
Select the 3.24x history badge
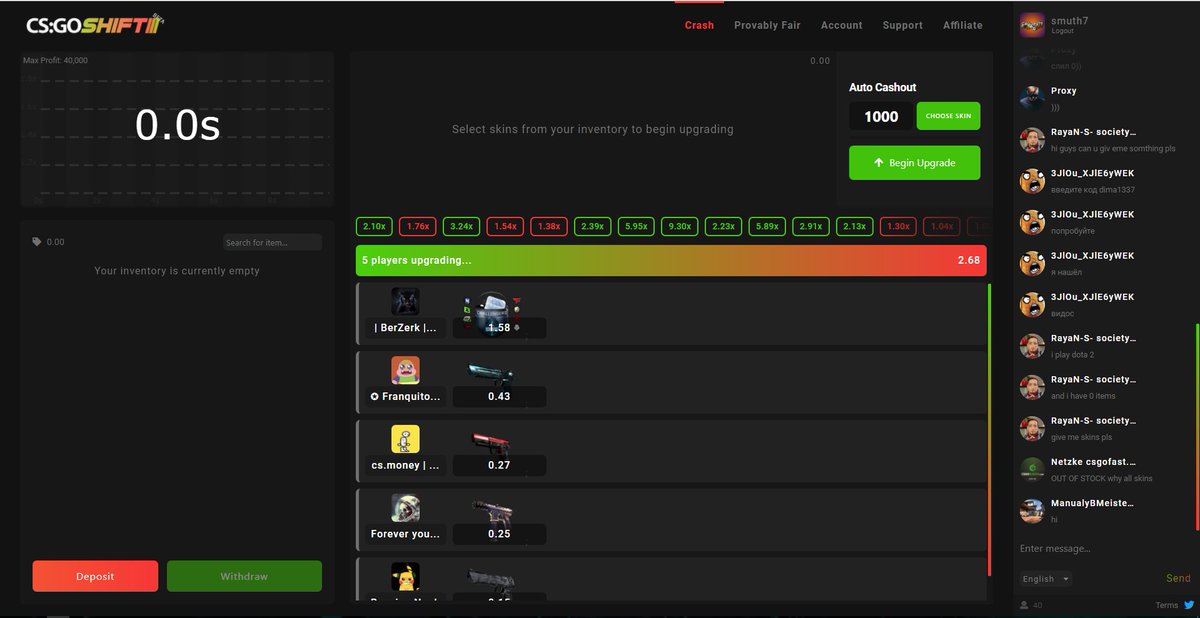[461, 227]
